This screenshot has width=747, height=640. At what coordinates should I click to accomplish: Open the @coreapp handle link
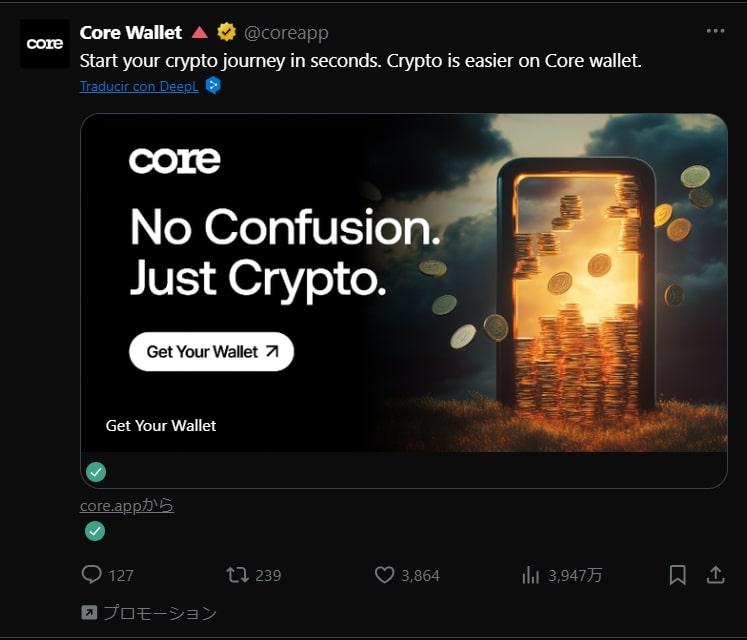(286, 33)
